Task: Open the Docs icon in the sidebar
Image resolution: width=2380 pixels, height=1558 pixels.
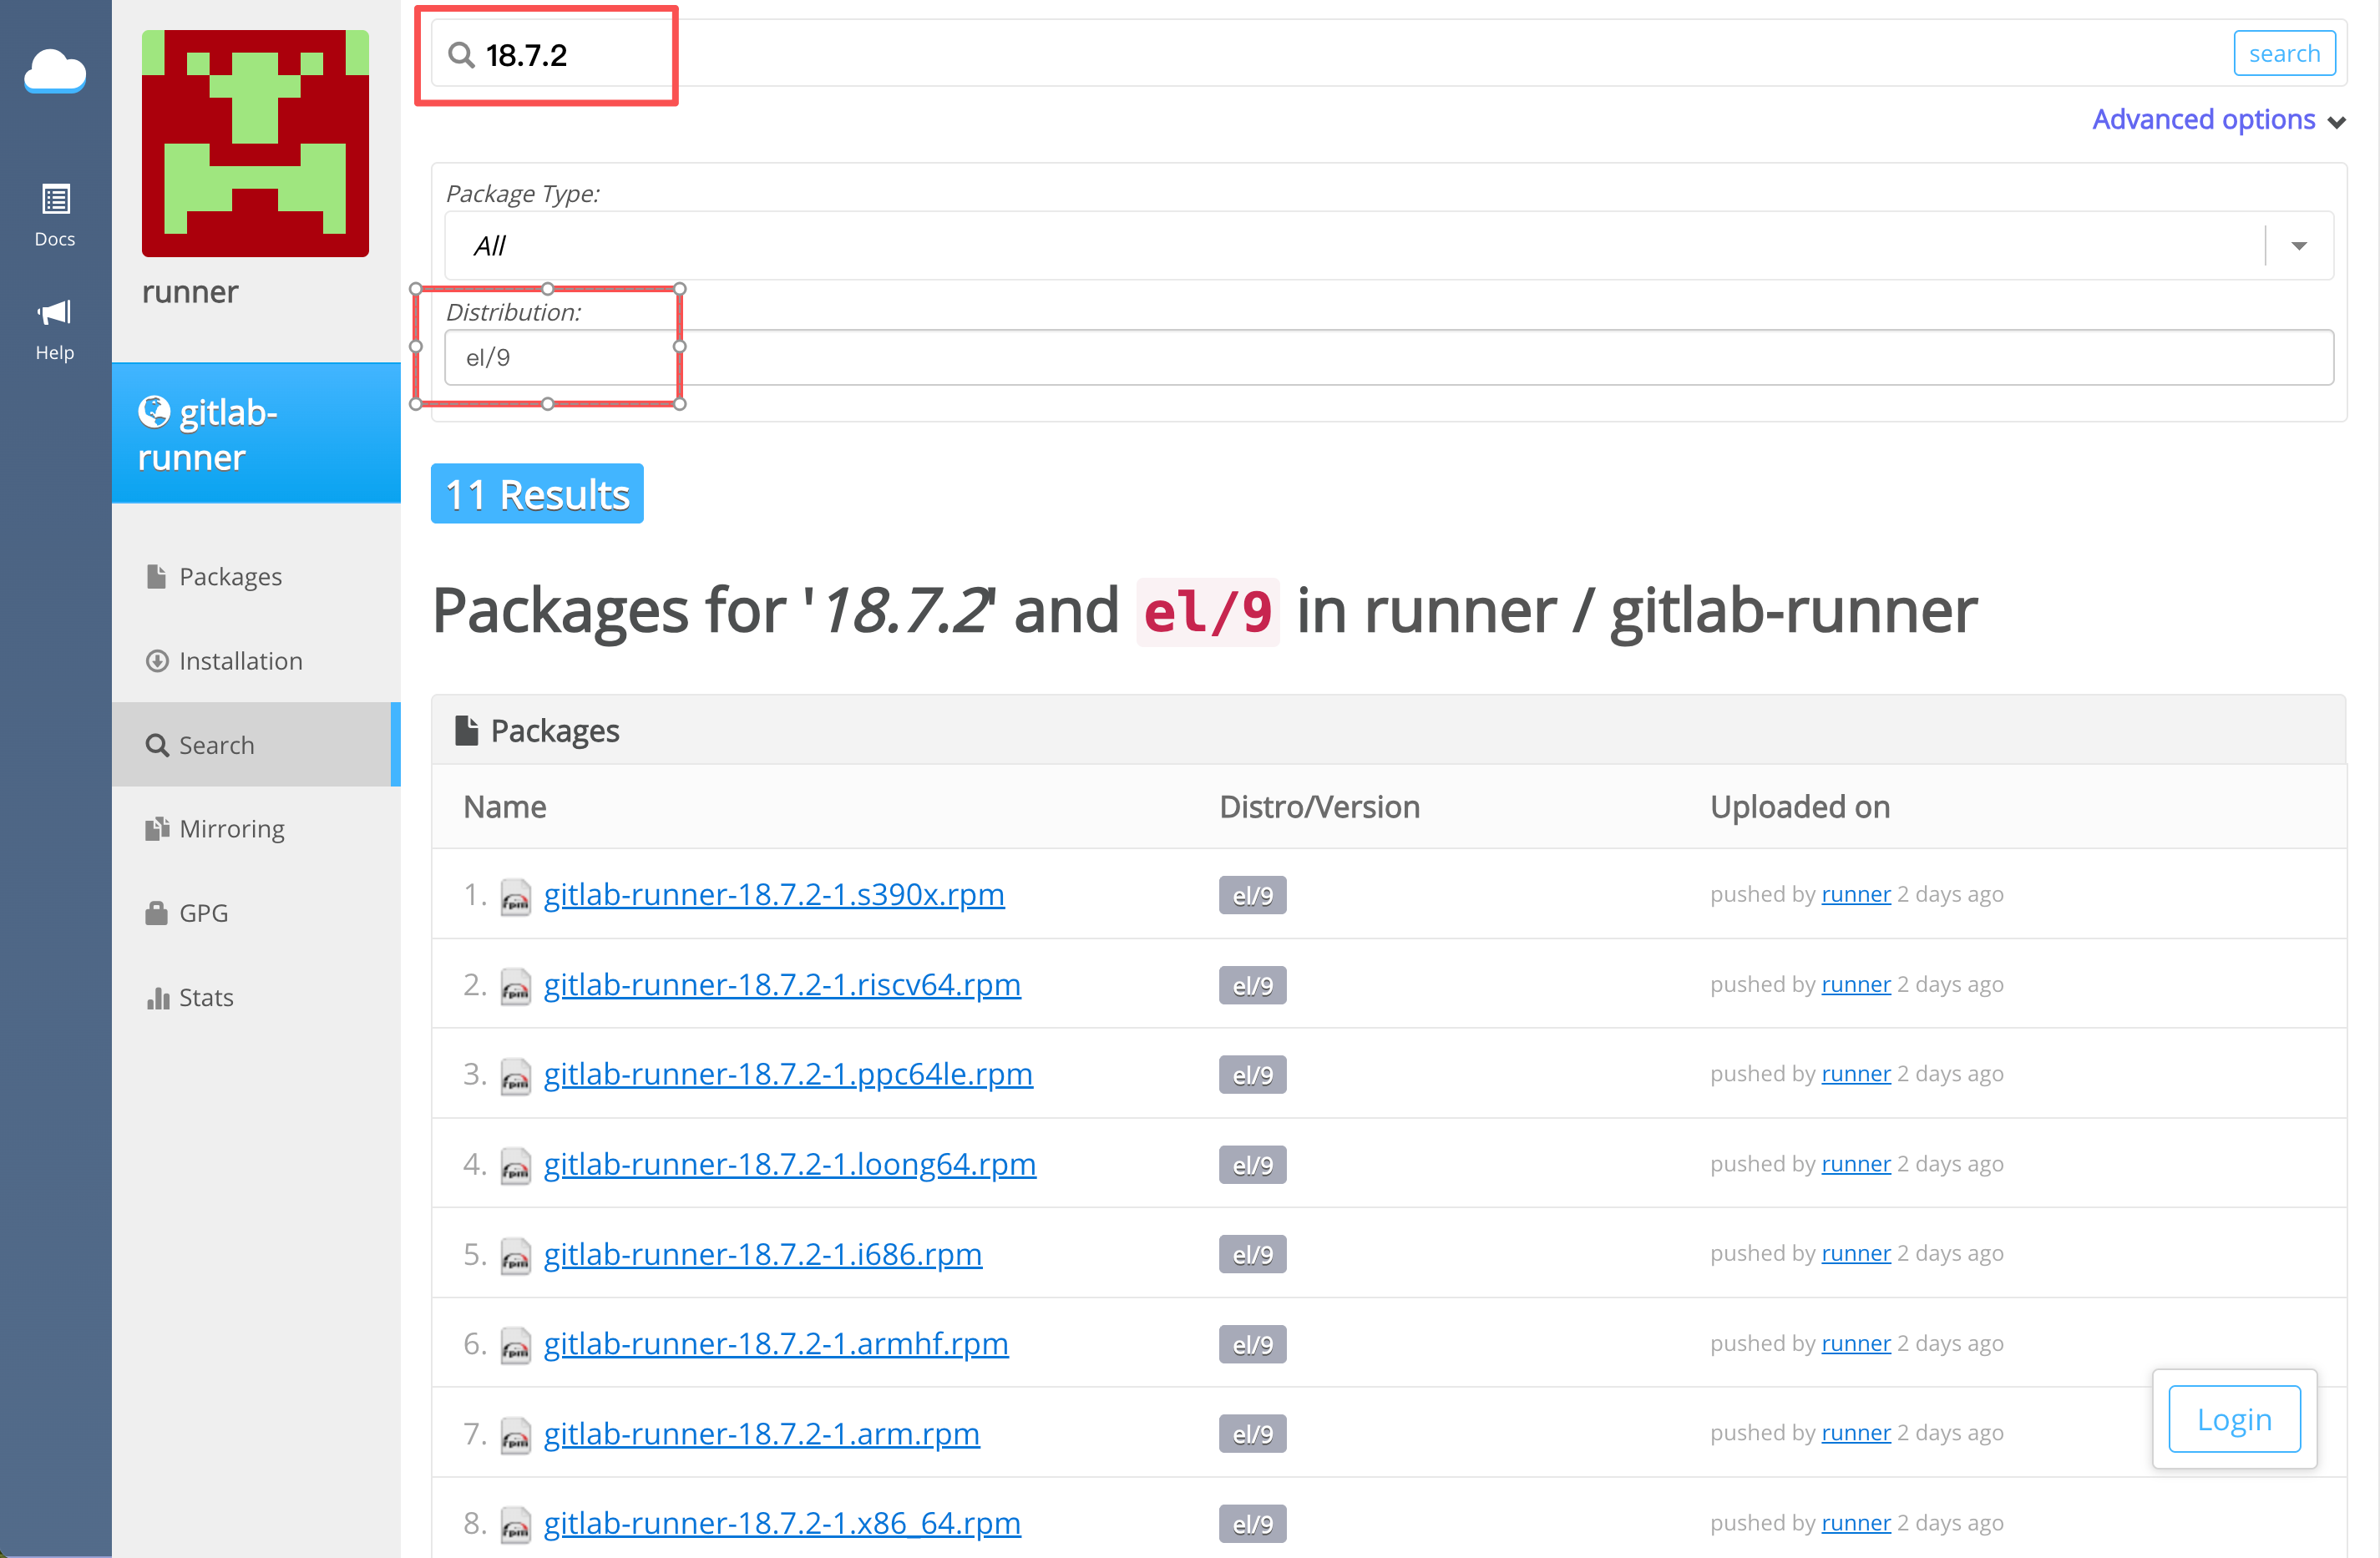Action: click(x=55, y=200)
